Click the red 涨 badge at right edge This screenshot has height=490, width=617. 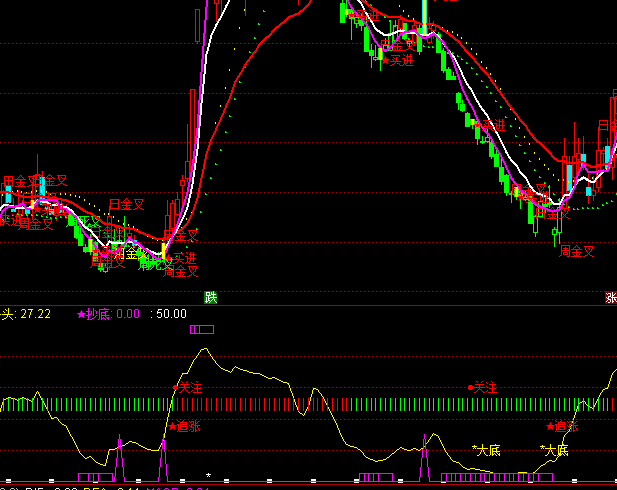[x=610, y=298]
